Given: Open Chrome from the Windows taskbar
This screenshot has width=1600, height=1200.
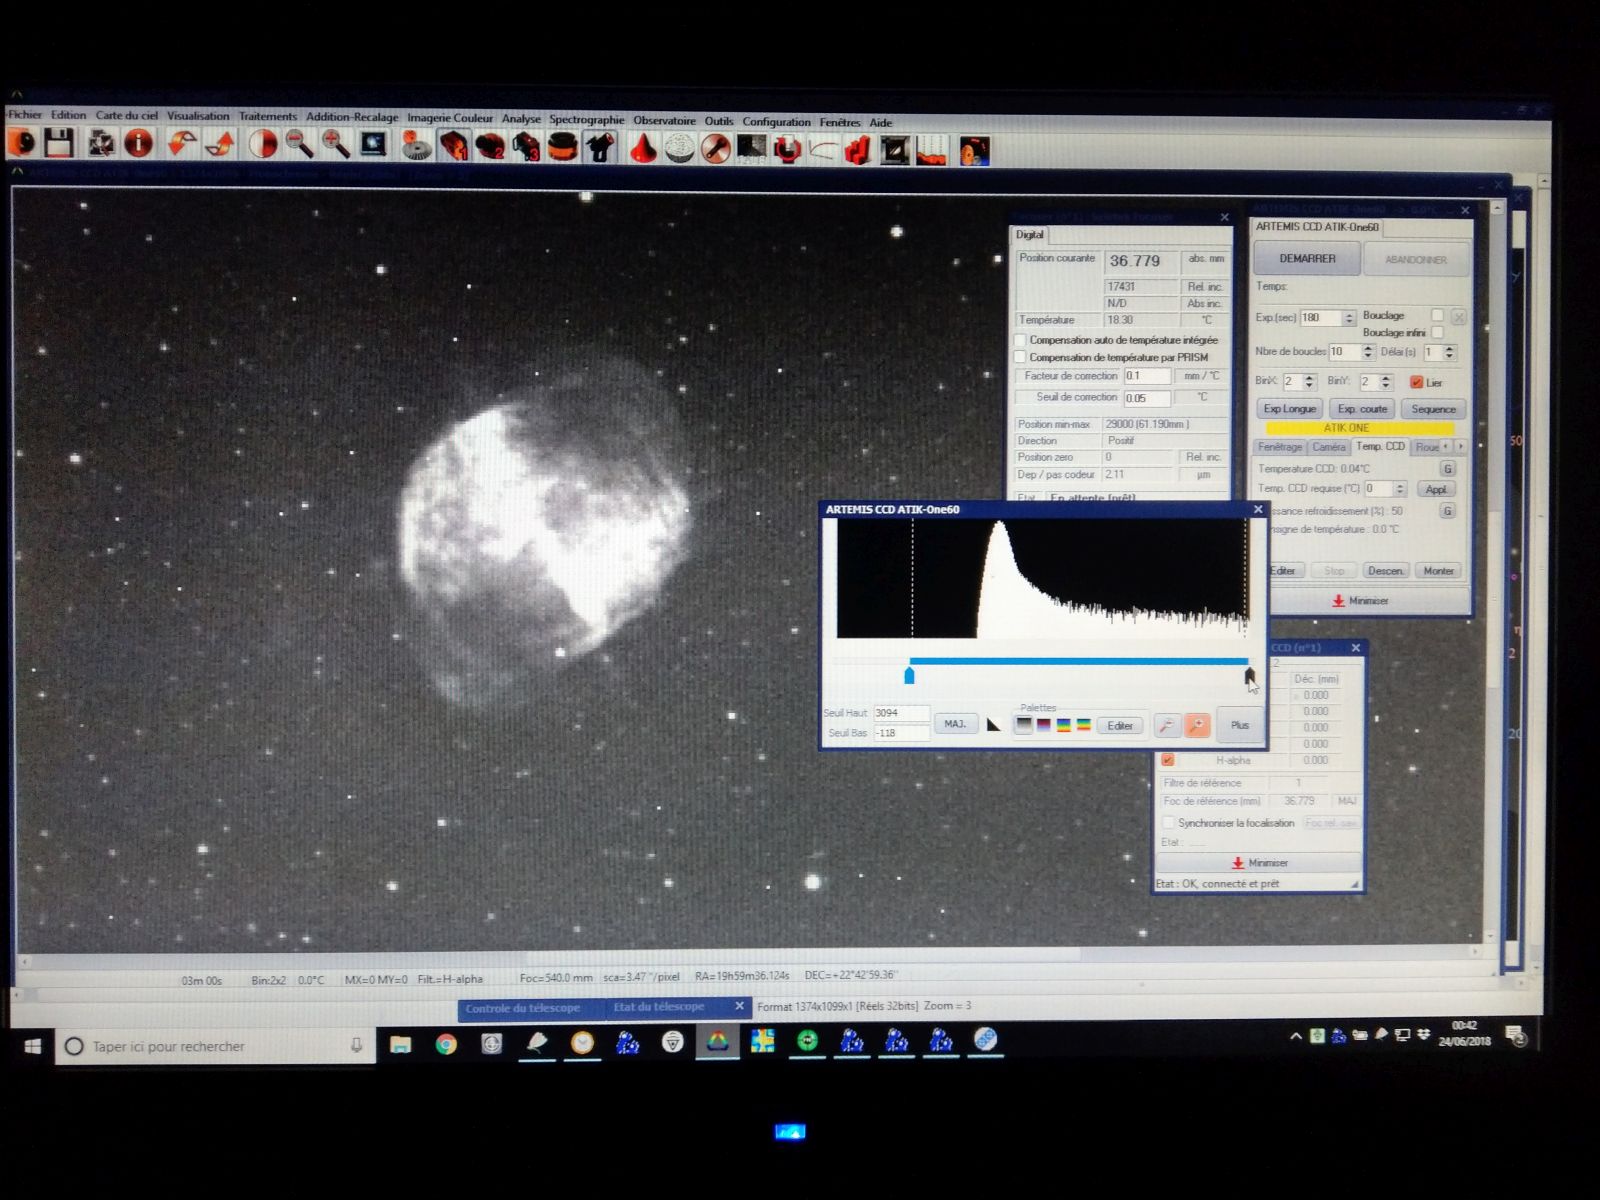Looking at the screenshot, I should tap(446, 1044).
